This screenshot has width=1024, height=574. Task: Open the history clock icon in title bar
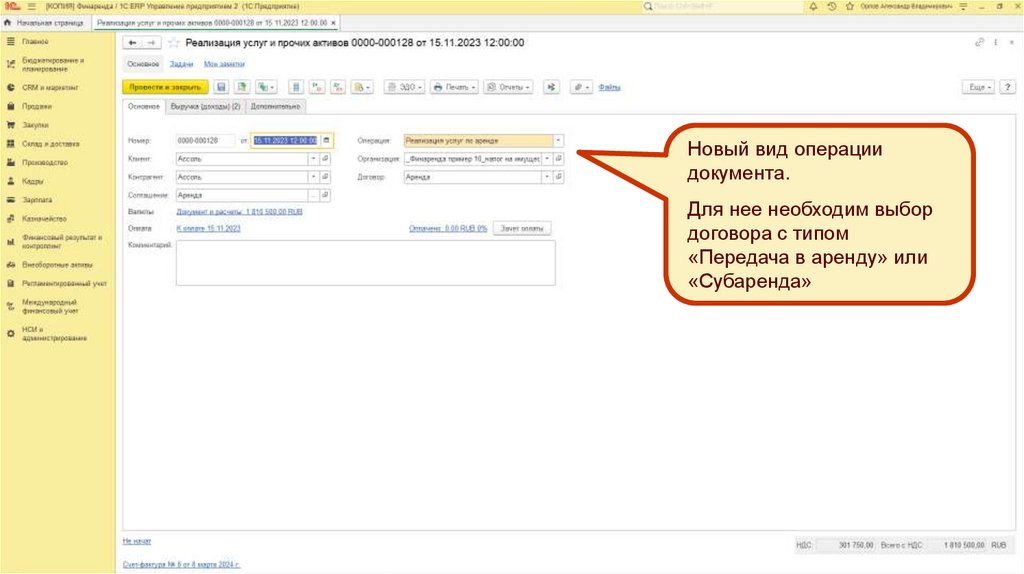pos(832,6)
